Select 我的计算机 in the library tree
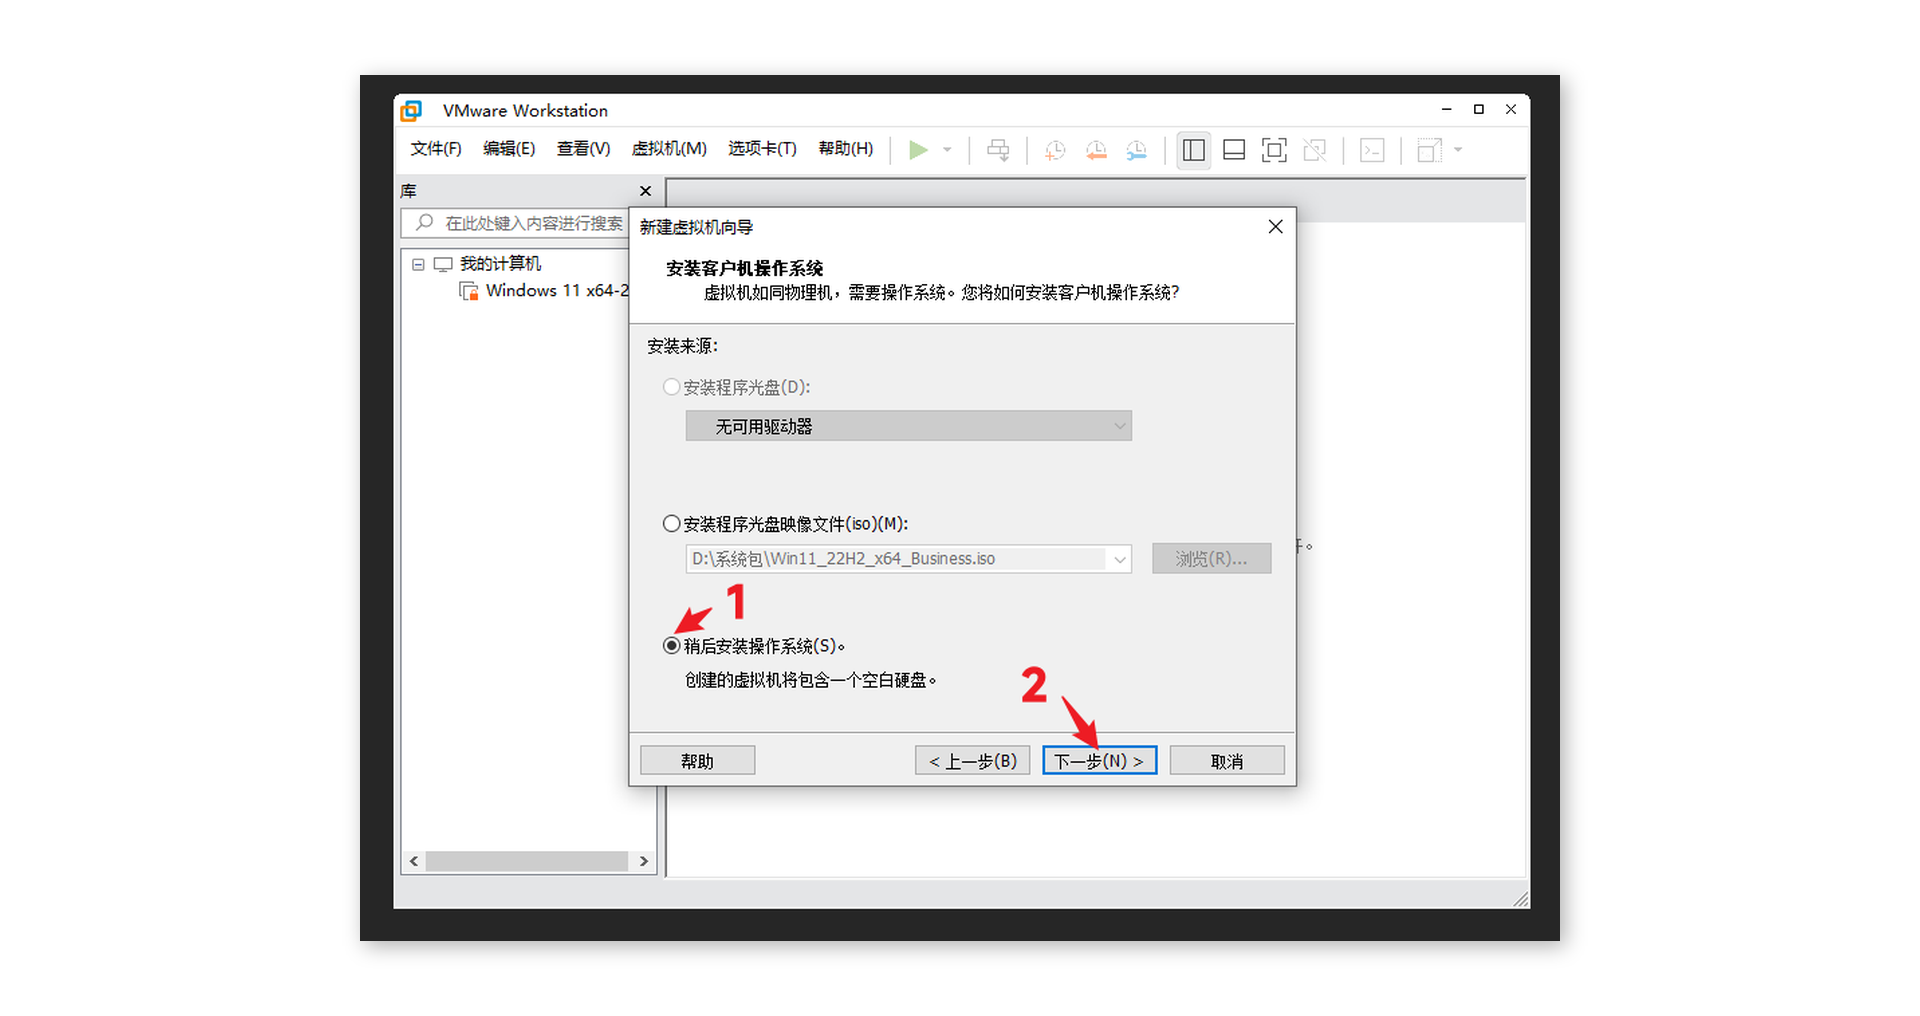The image size is (1920, 1016). tap(500, 264)
